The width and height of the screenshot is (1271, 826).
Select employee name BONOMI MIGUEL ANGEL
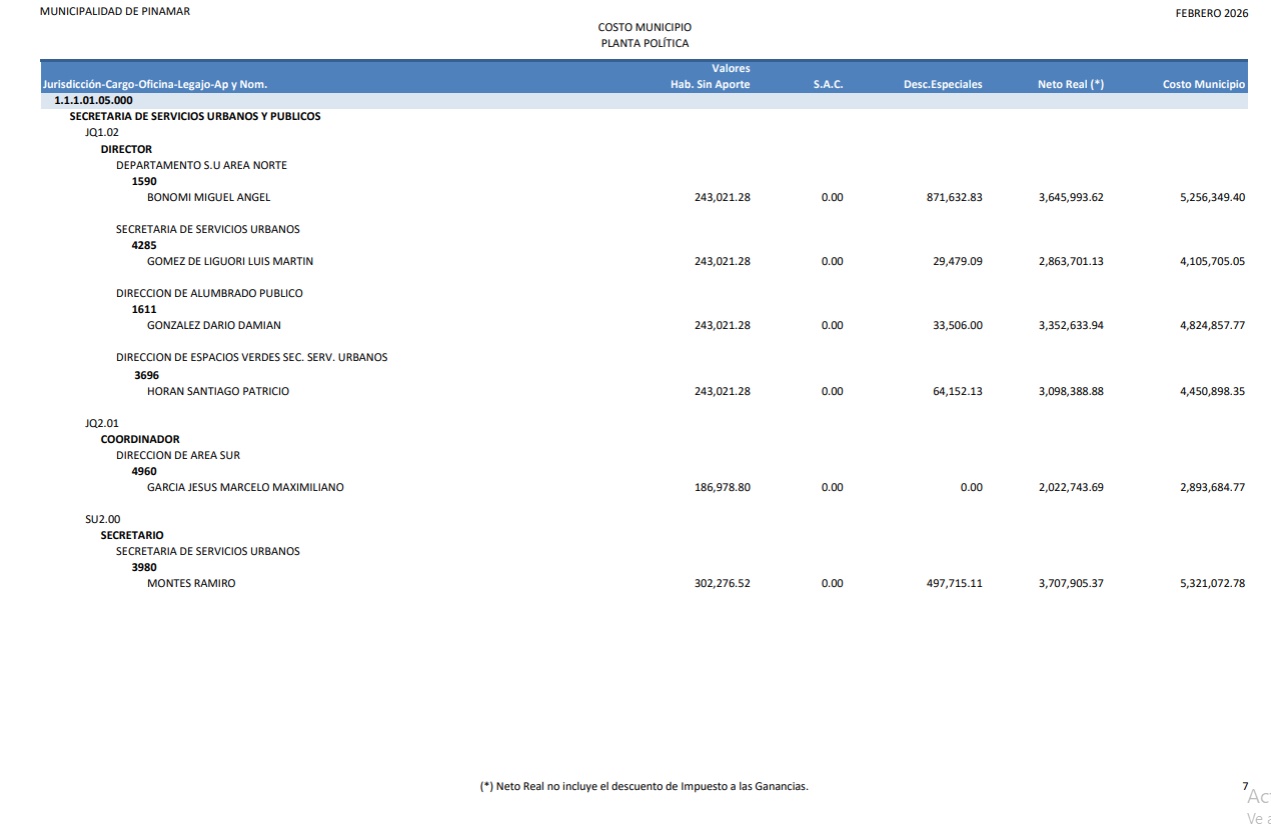[x=208, y=197]
